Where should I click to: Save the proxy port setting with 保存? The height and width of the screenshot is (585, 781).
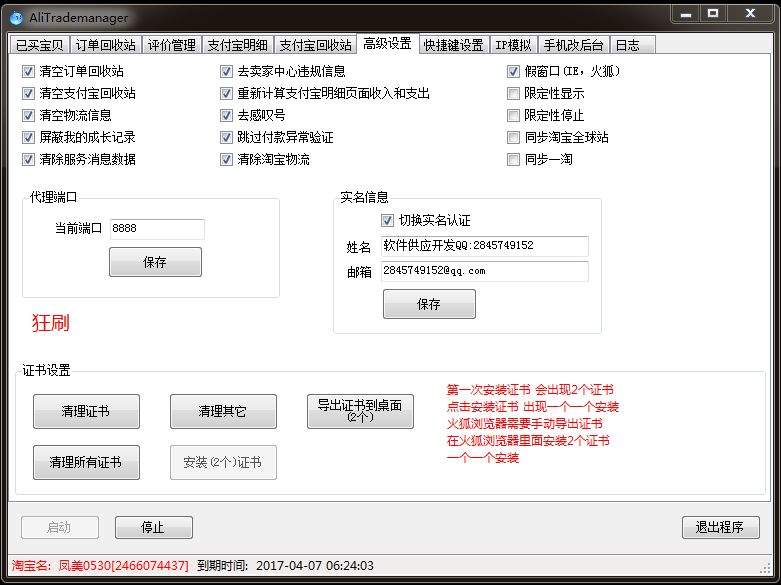pyautogui.click(x=155, y=262)
